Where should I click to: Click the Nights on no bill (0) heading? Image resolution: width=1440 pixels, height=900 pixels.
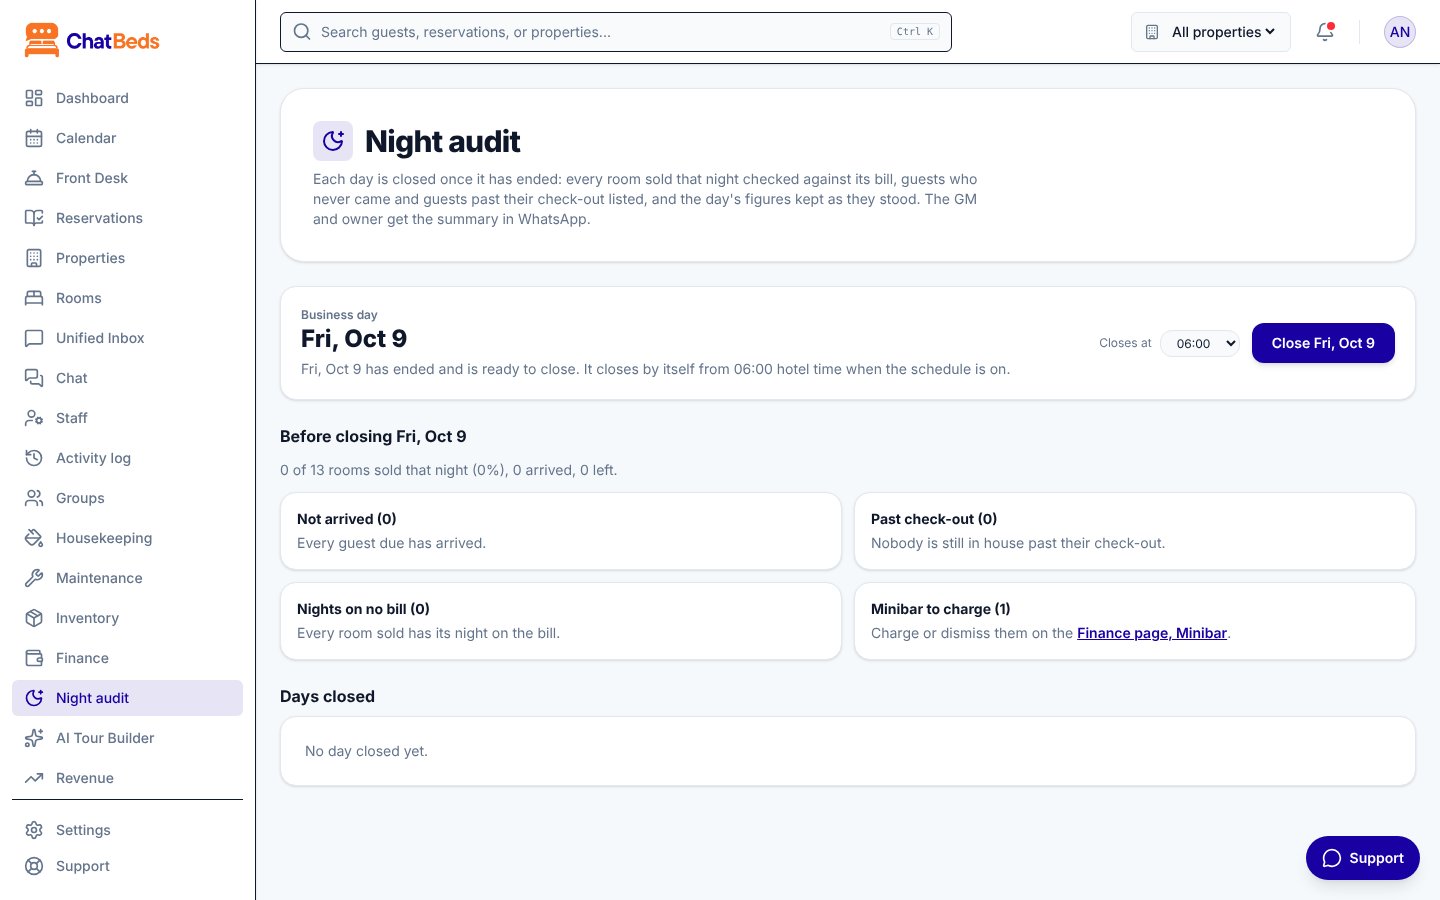tap(363, 609)
